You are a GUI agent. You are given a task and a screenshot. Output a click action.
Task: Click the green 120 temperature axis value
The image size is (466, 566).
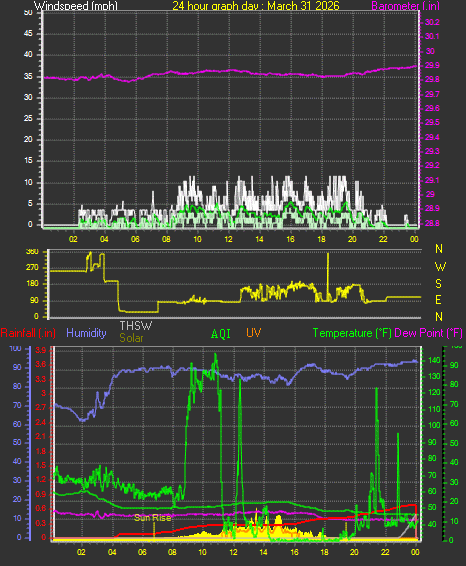pyautogui.click(x=434, y=392)
